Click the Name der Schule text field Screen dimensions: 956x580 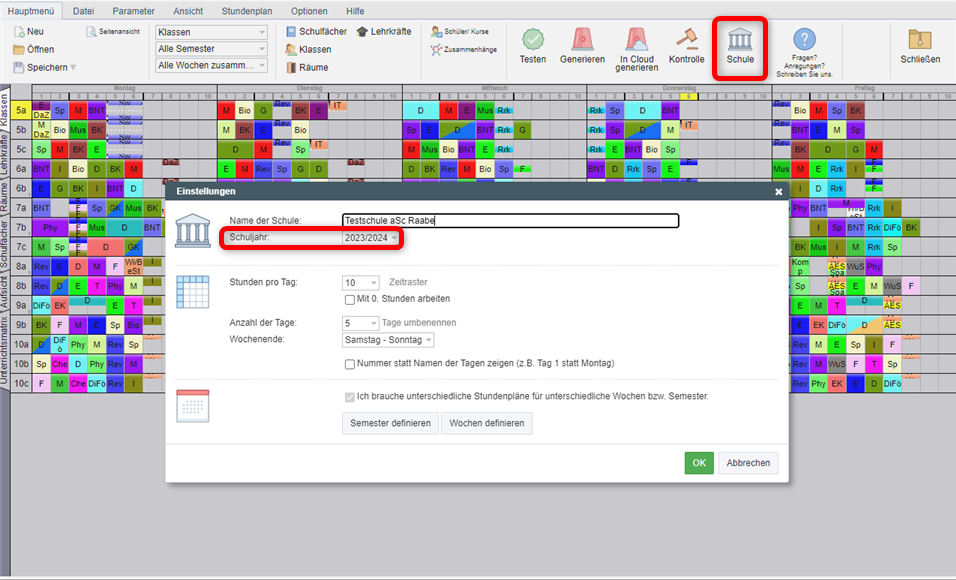(x=509, y=221)
